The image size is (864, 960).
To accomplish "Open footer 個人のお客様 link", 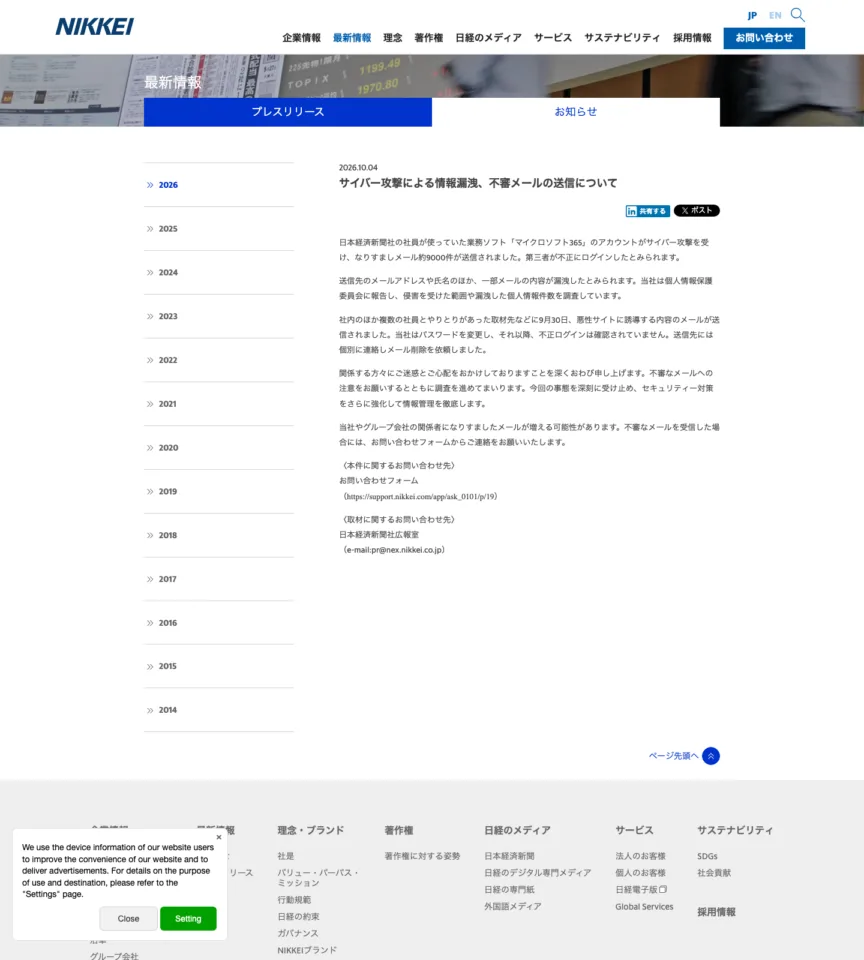I will [x=640, y=872].
